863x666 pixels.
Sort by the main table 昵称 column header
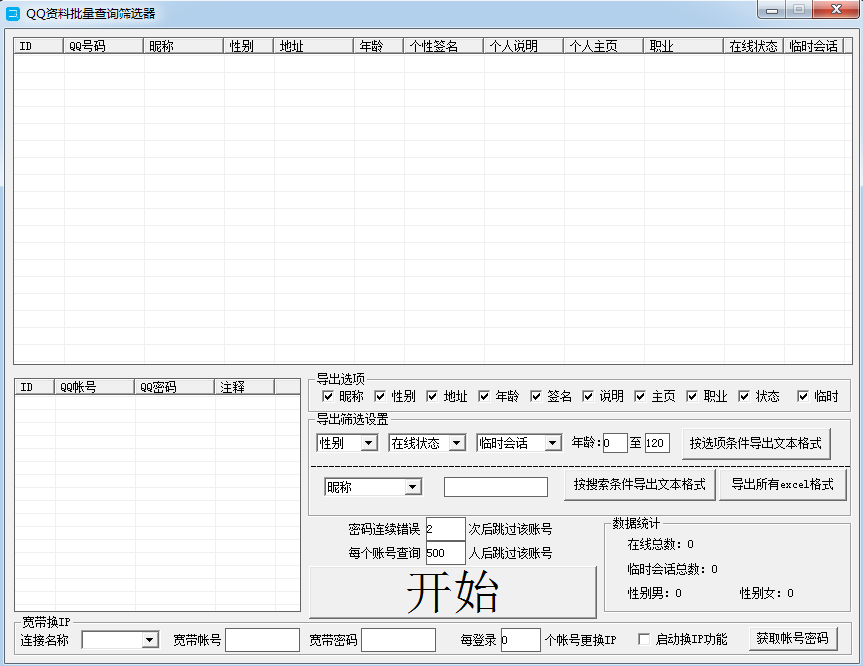(x=183, y=46)
